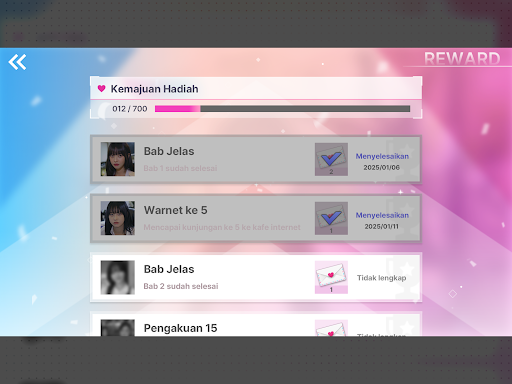
Task: Click the 2025/01/06 completion date
Action: [381, 167]
